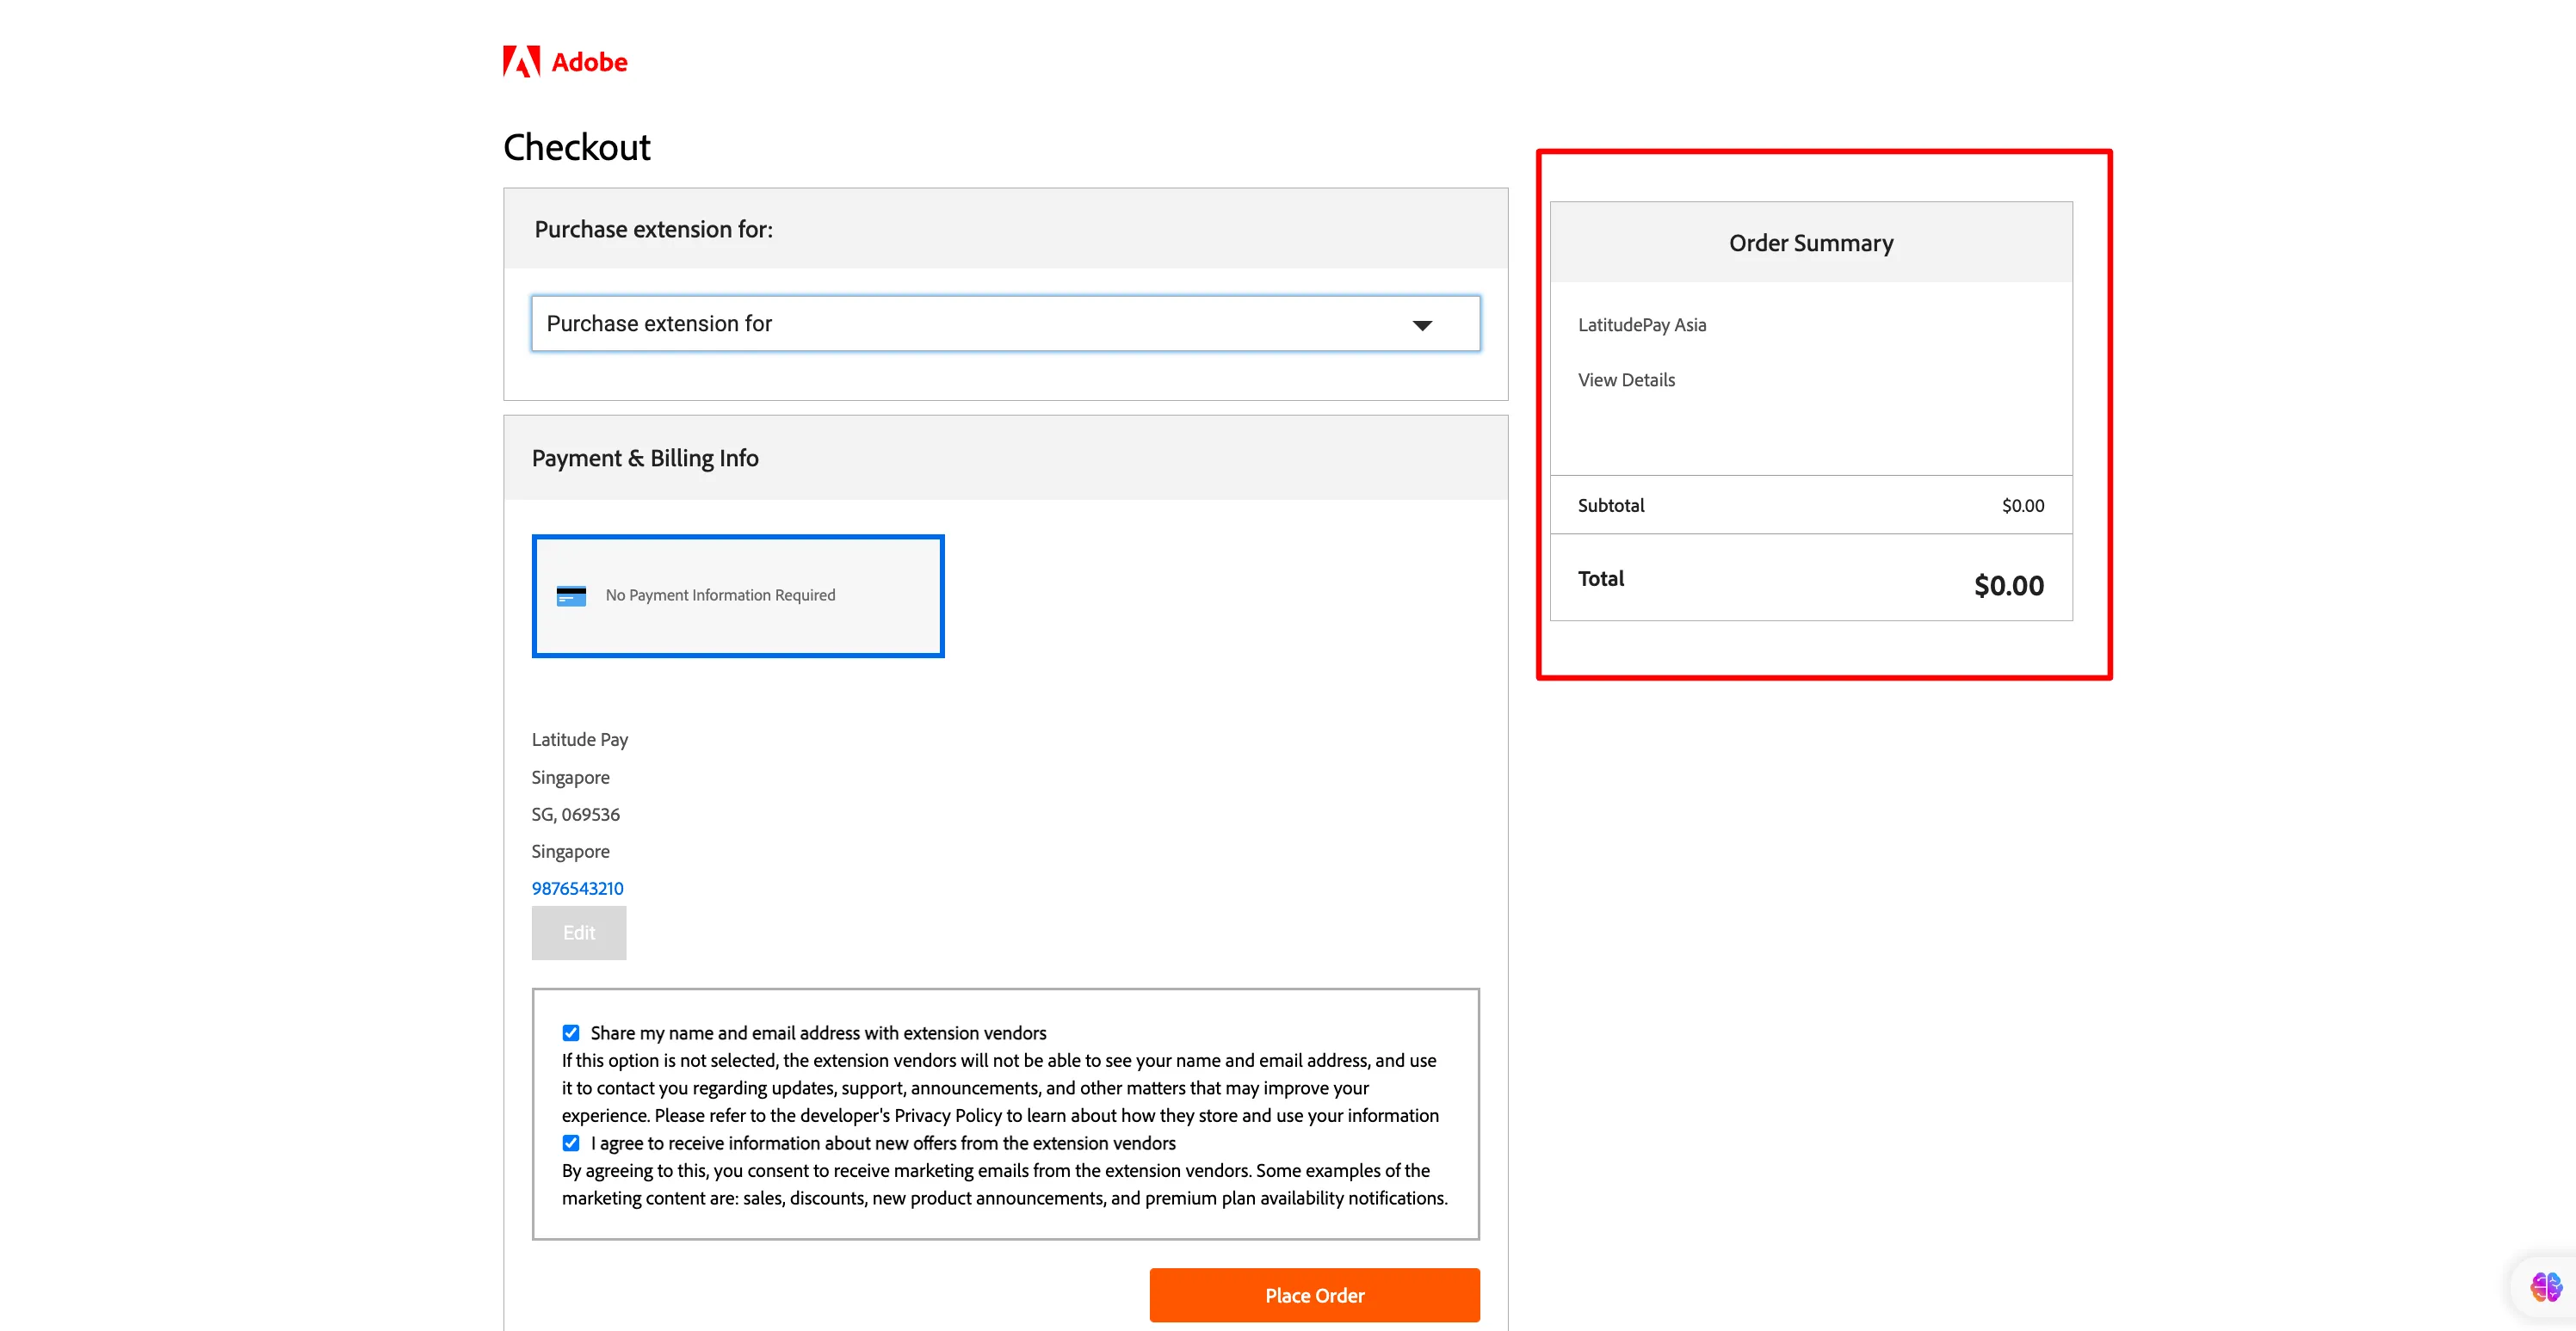Uncheck agree to receive new offers checkbox
Screen dimensions: 2576x1331
pos(571,1143)
